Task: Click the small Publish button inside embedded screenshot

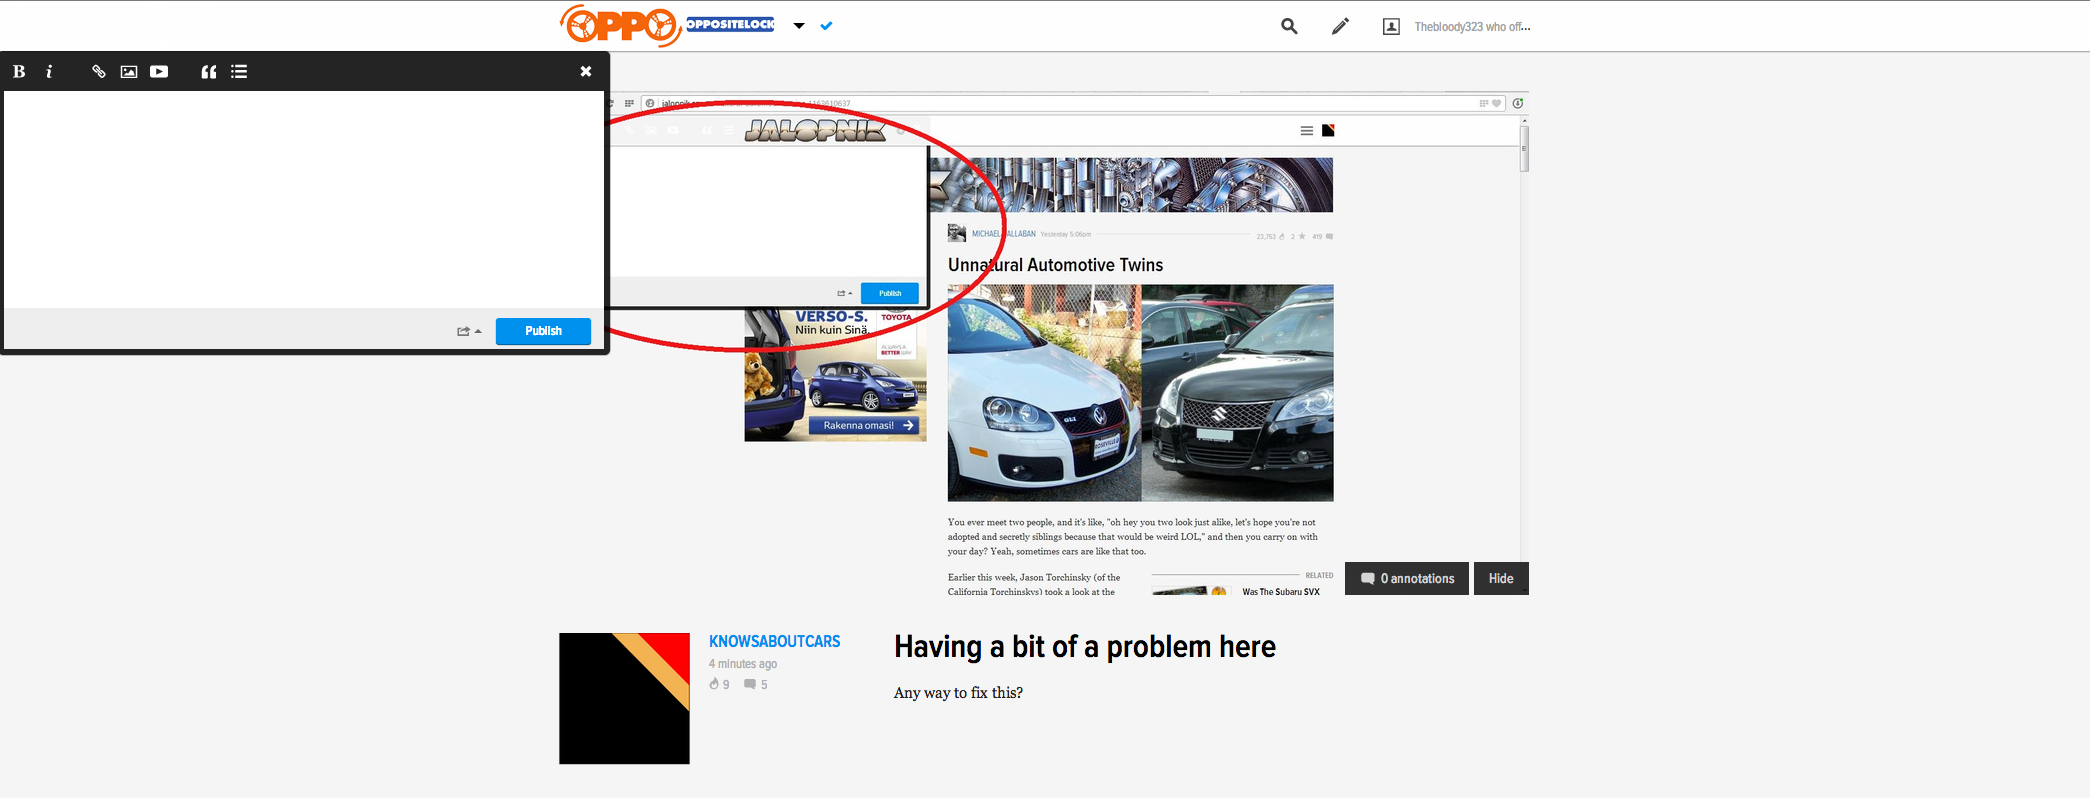Action: tap(890, 293)
